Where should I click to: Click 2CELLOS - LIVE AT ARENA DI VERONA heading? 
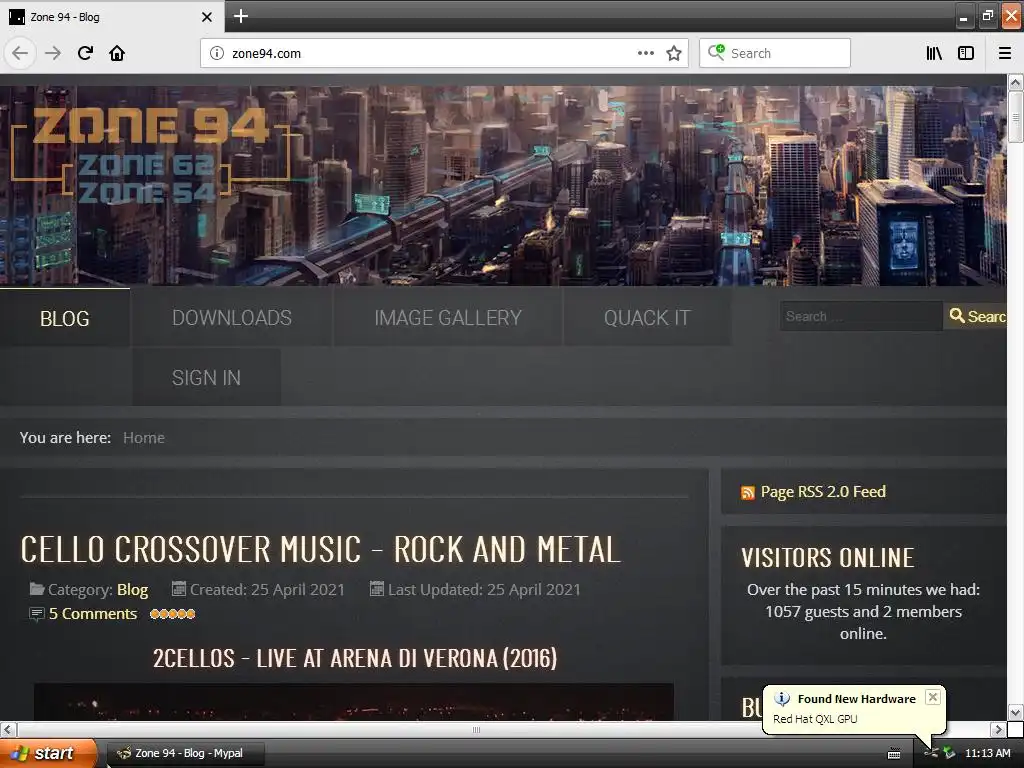(355, 658)
